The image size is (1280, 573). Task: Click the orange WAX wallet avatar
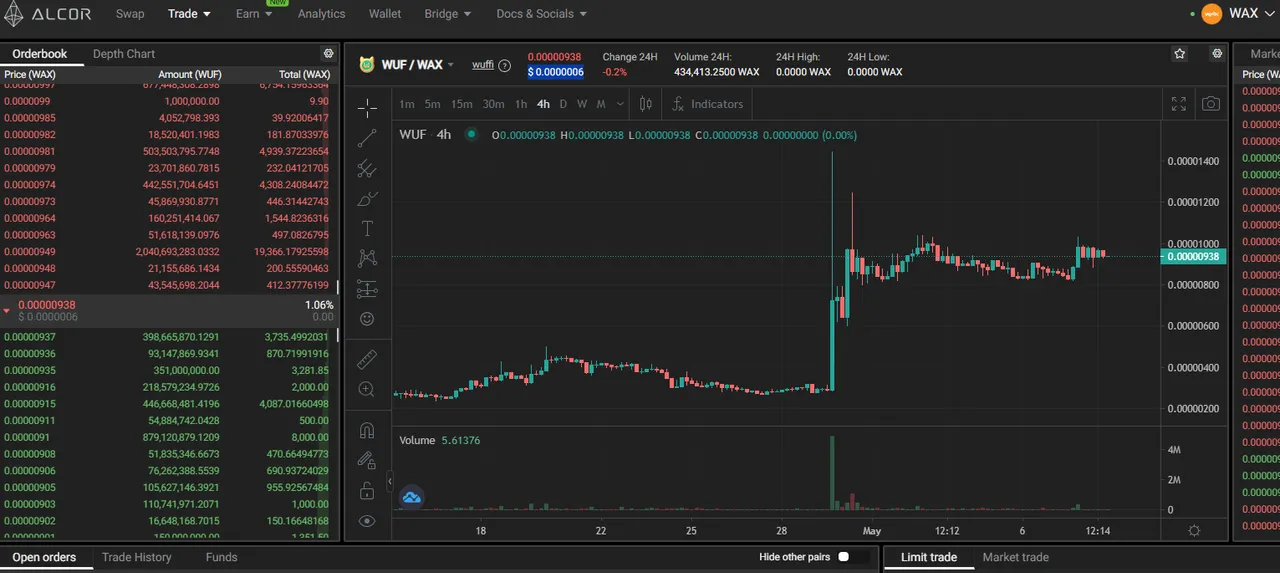[1212, 14]
